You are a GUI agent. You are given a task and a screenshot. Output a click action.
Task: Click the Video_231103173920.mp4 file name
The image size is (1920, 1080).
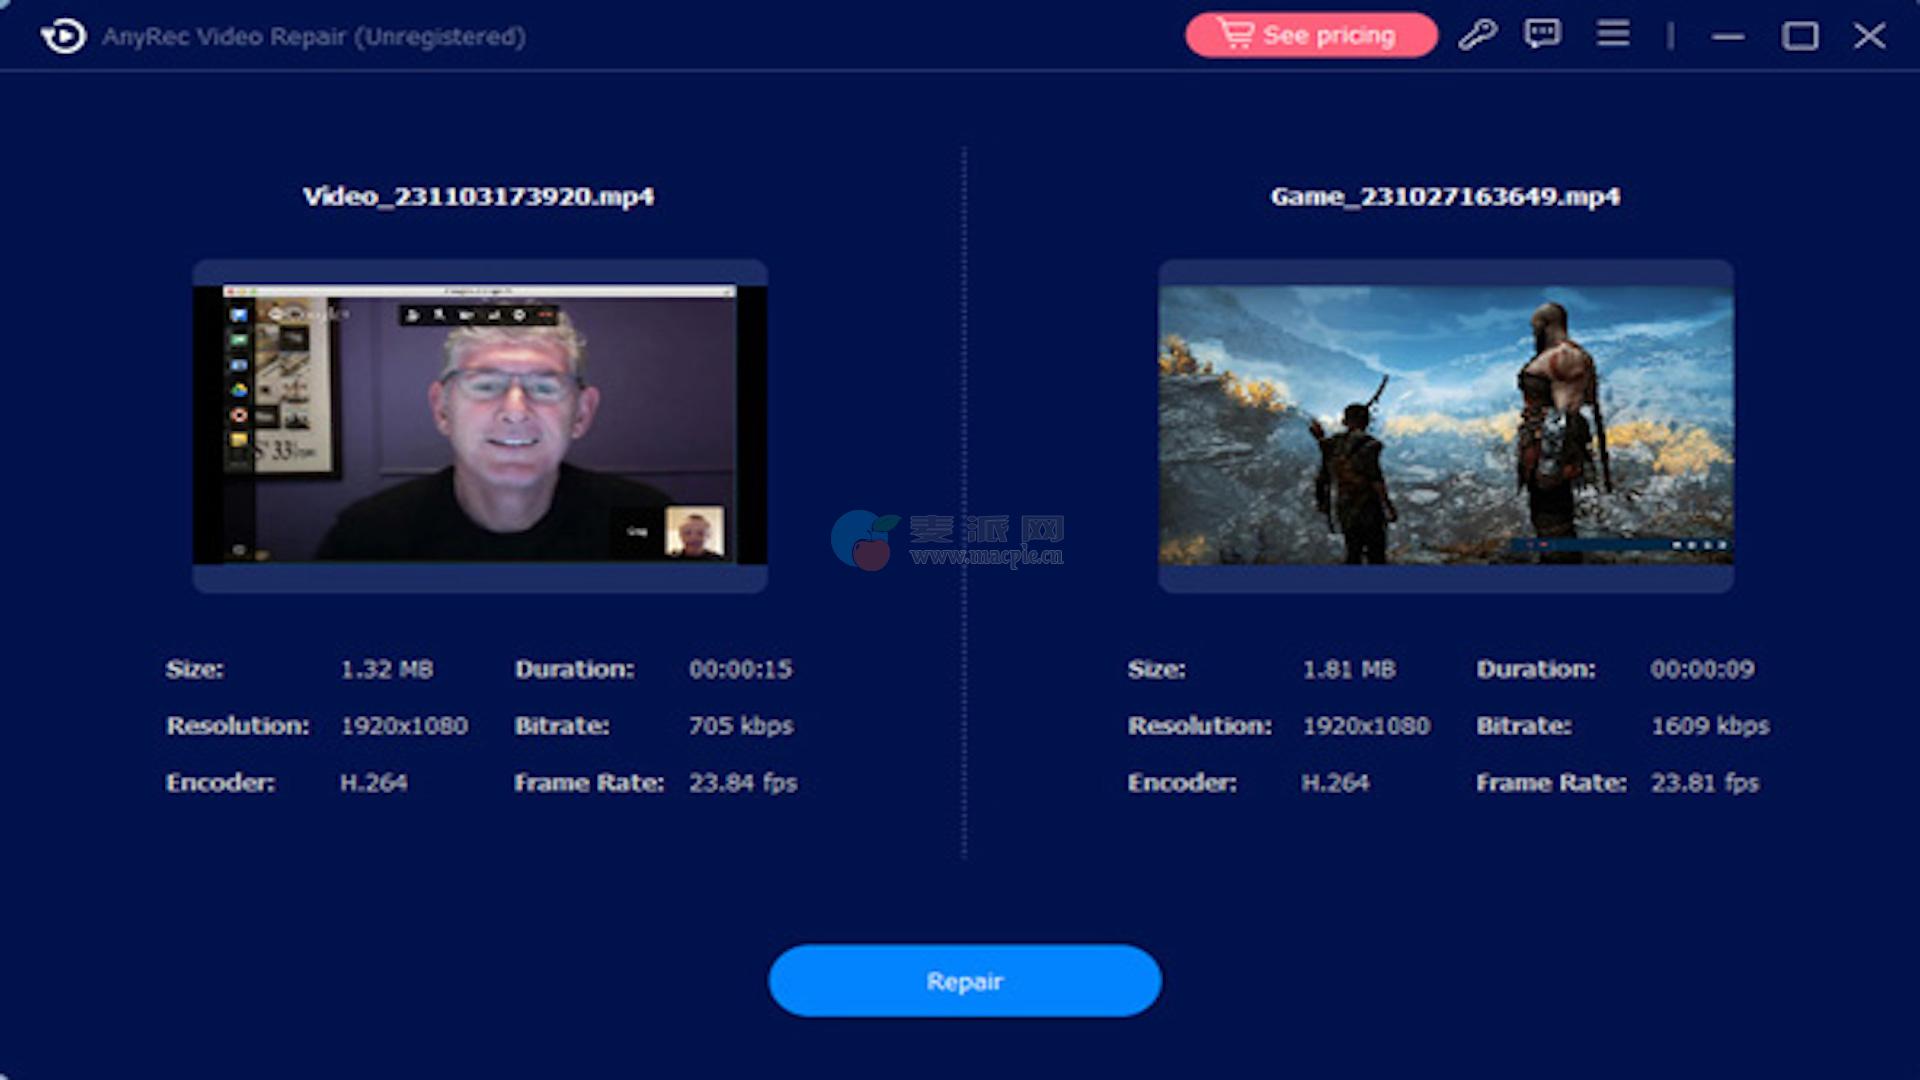pyautogui.click(x=478, y=196)
